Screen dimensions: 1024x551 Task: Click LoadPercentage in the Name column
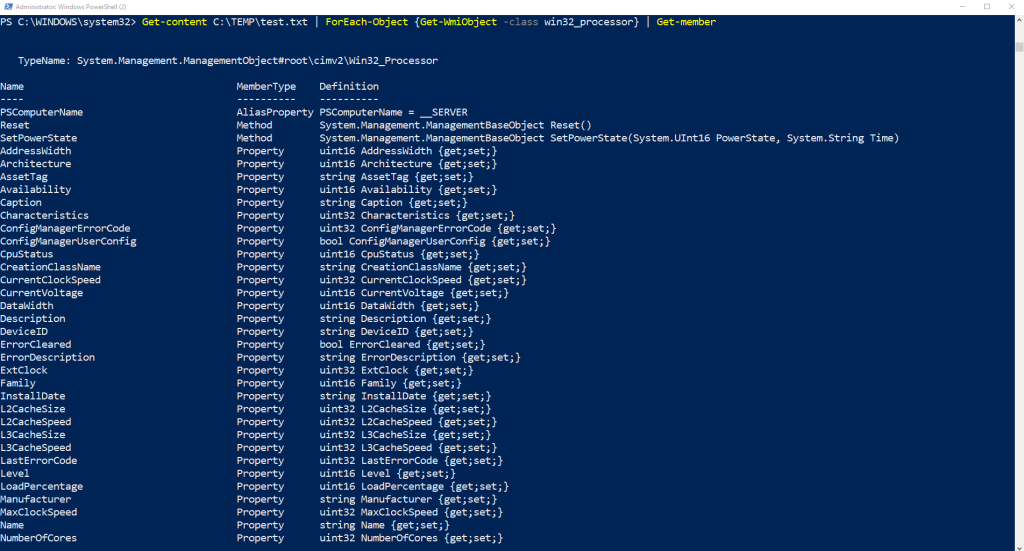(x=41, y=486)
